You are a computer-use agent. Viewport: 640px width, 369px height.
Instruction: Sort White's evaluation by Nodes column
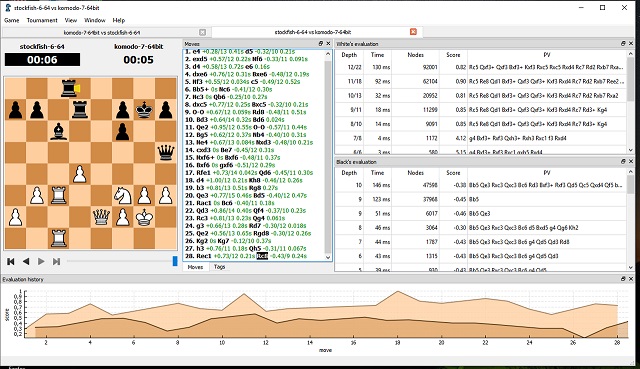(416, 55)
